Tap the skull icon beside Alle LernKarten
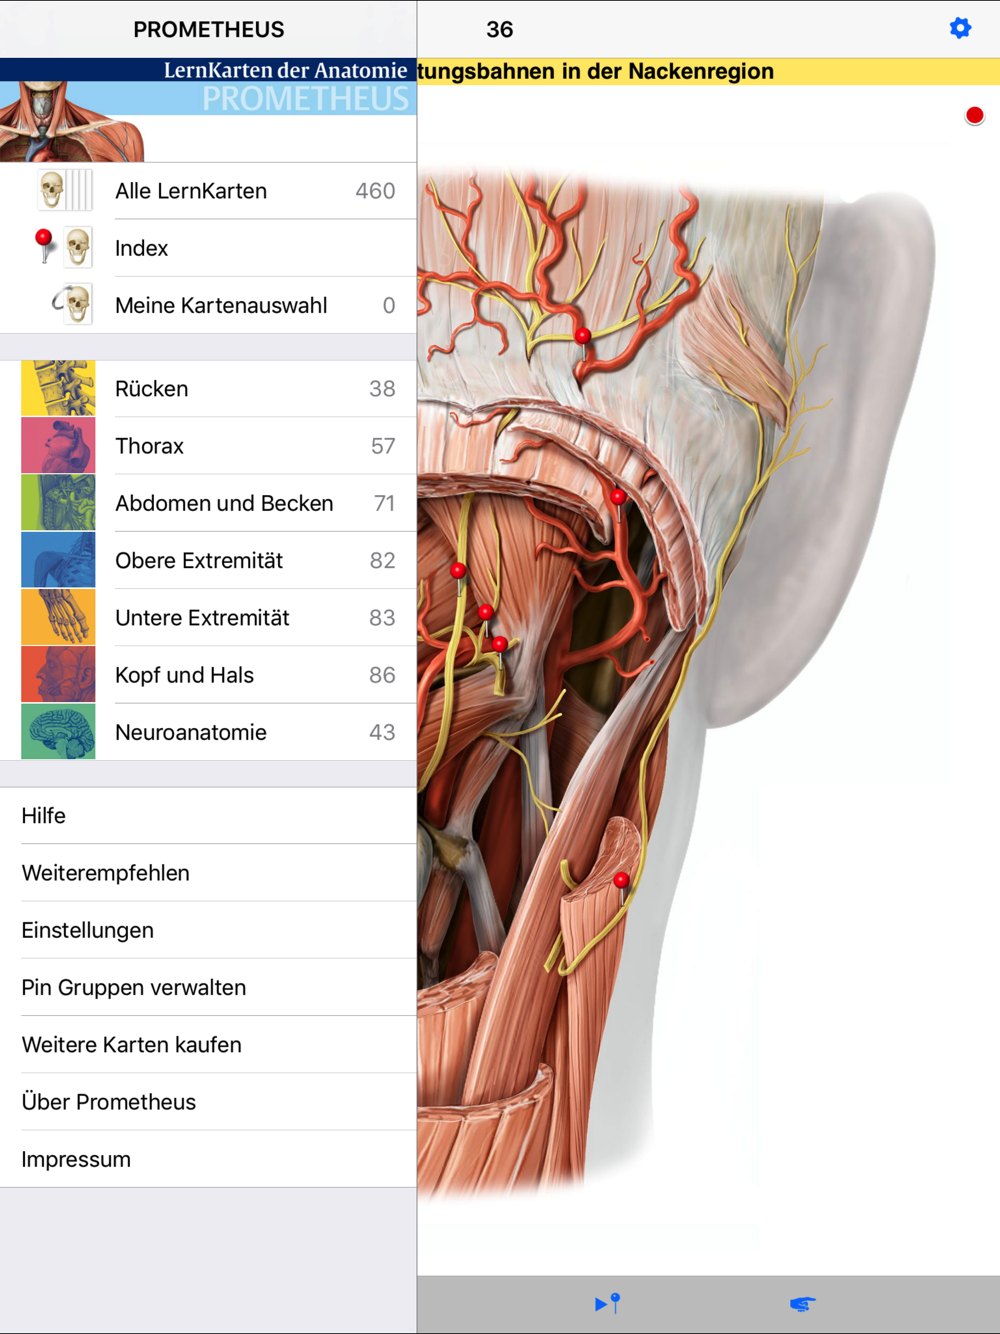Image resolution: width=1000 pixels, height=1334 pixels. coord(65,190)
